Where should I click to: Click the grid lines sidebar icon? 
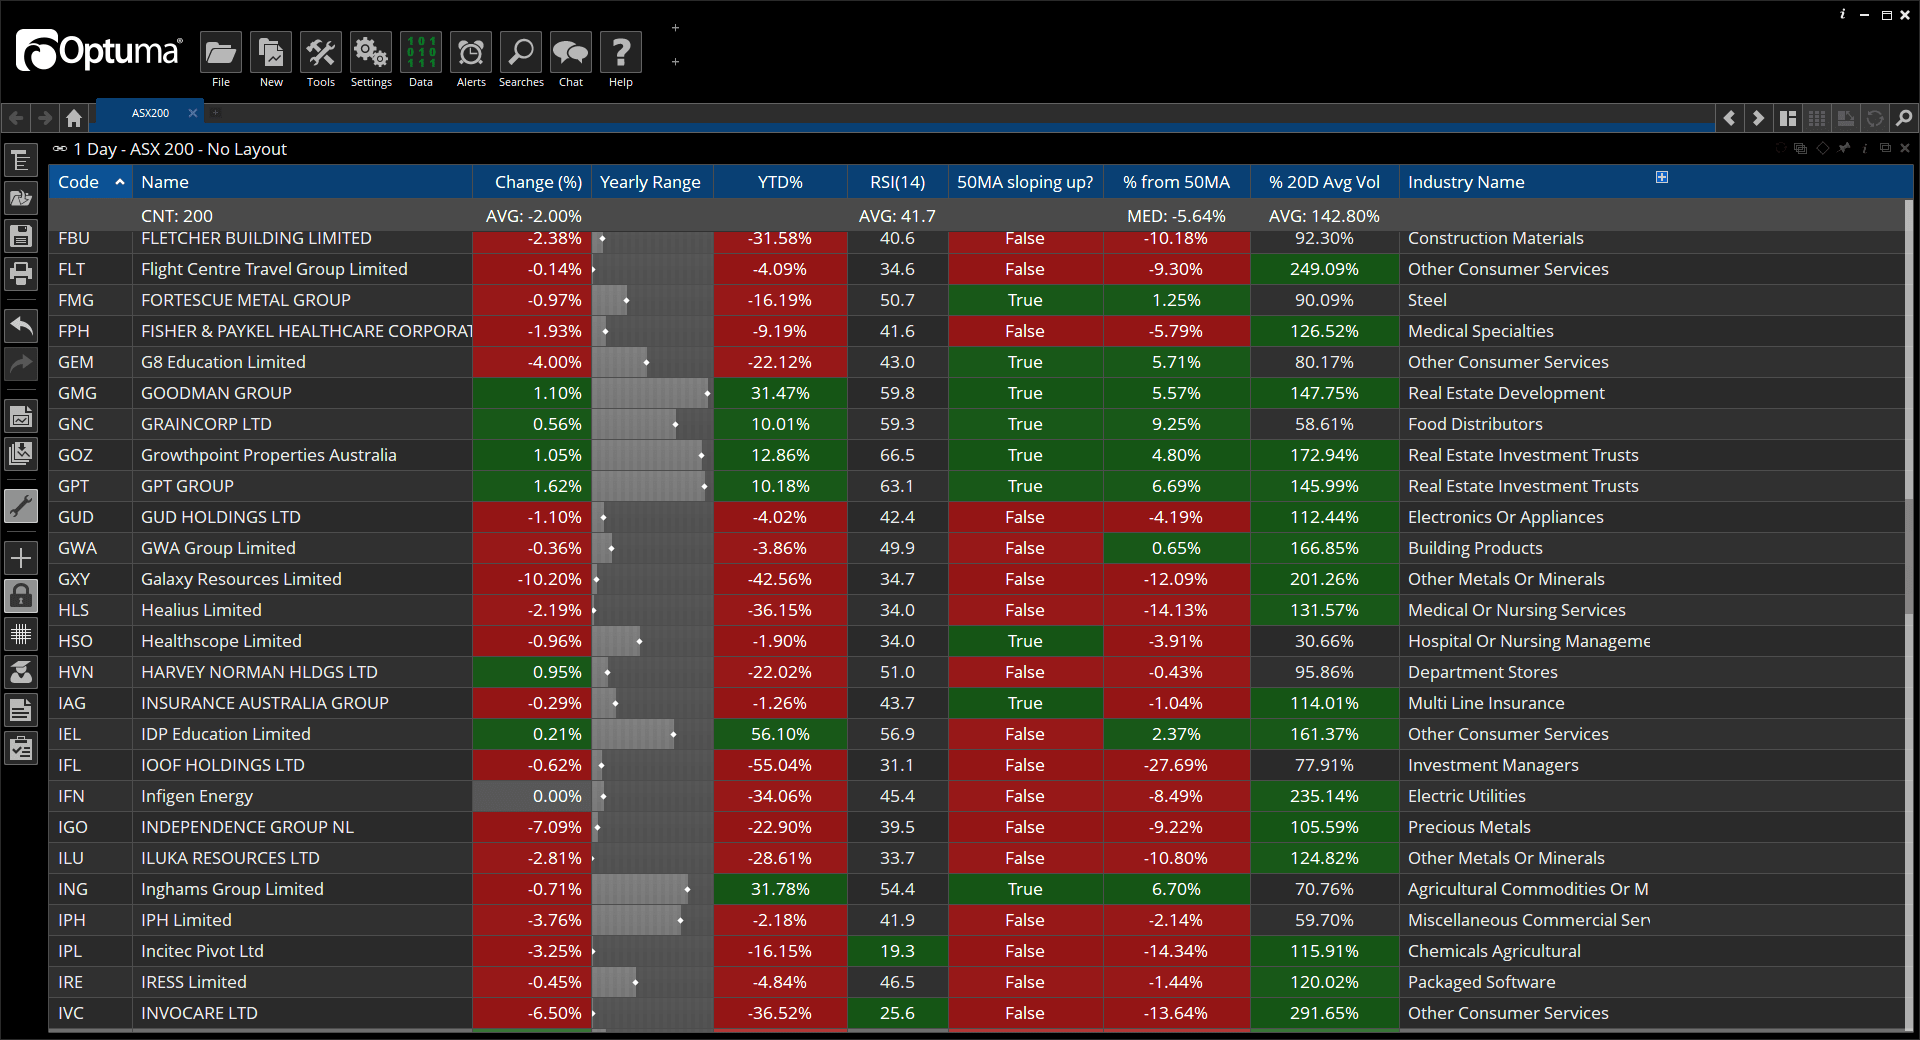click(x=21, y=634)
